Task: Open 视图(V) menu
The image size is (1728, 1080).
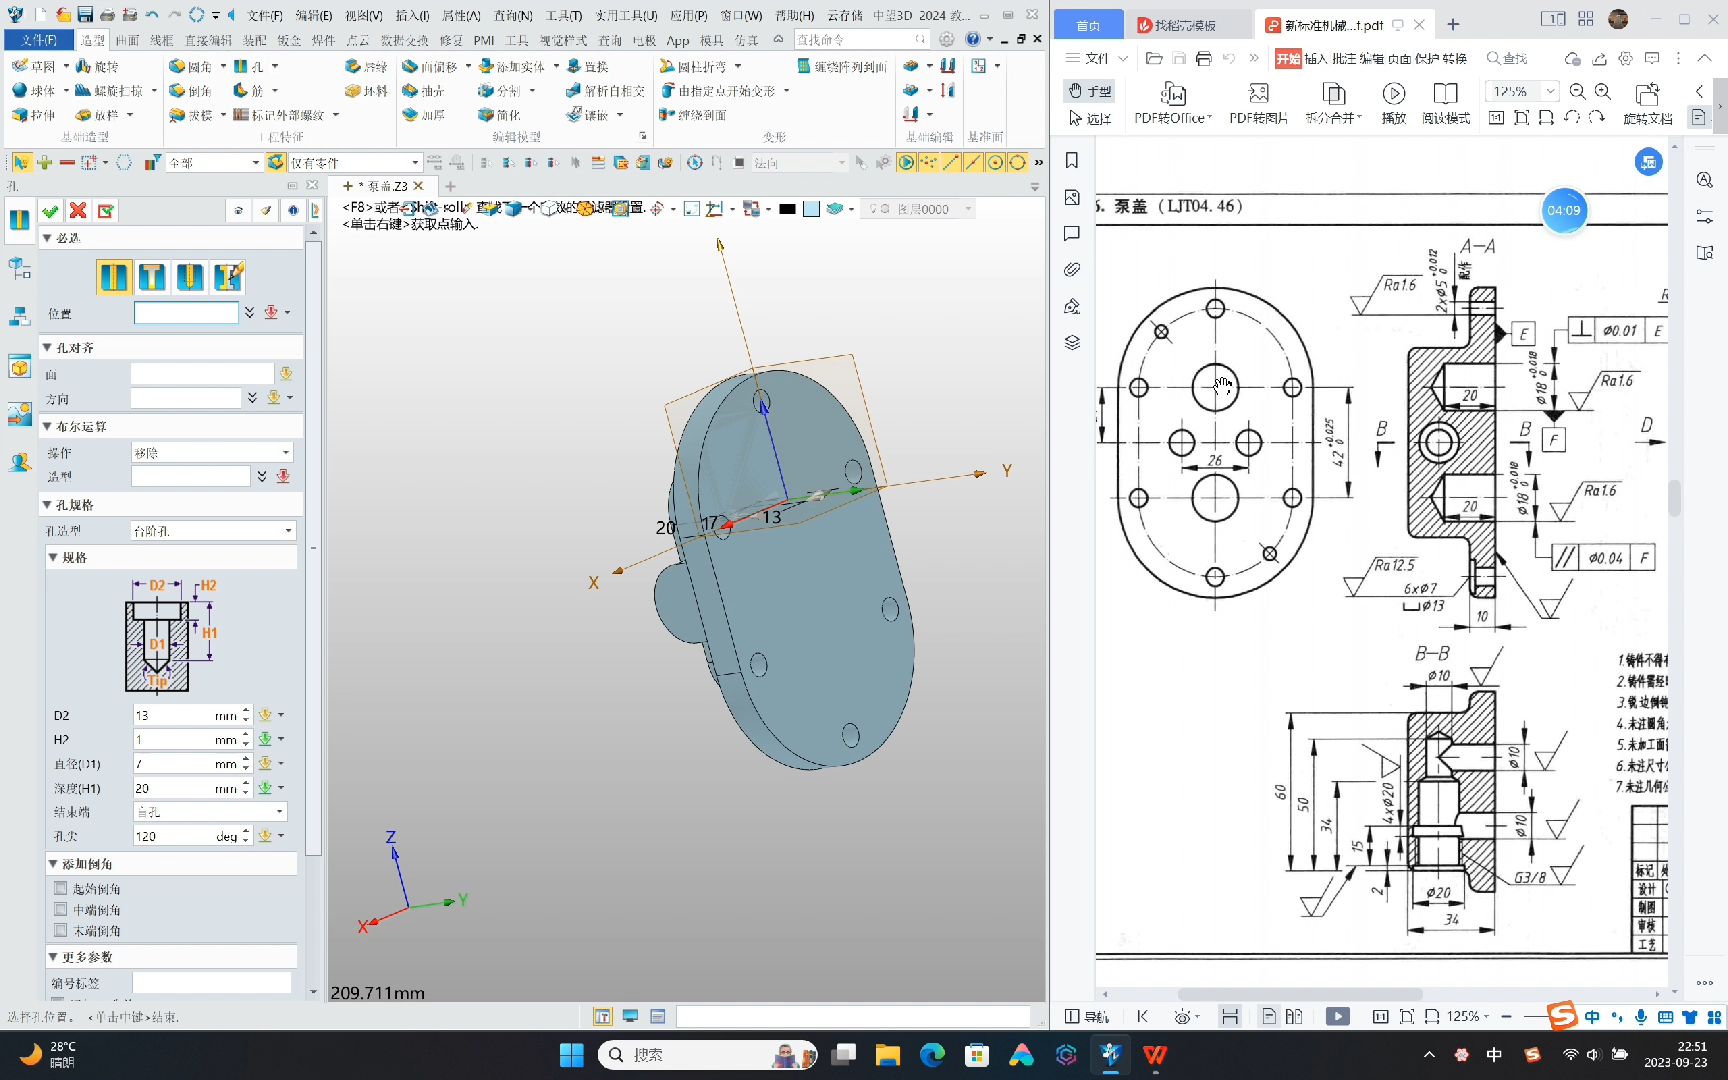Action: tap(364, 15)
